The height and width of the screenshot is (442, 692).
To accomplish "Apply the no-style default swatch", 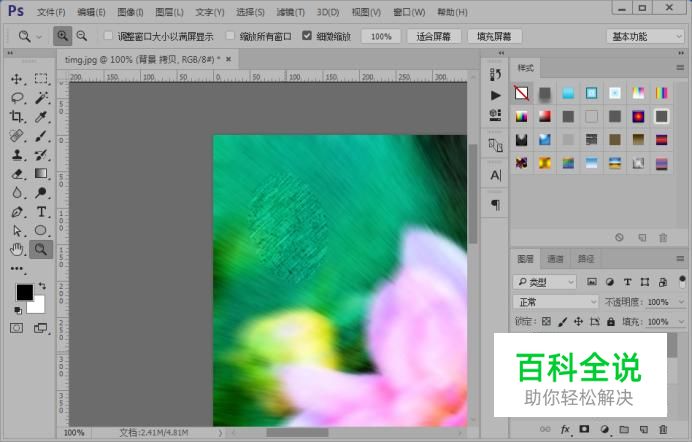I will [x=521, y=93].
